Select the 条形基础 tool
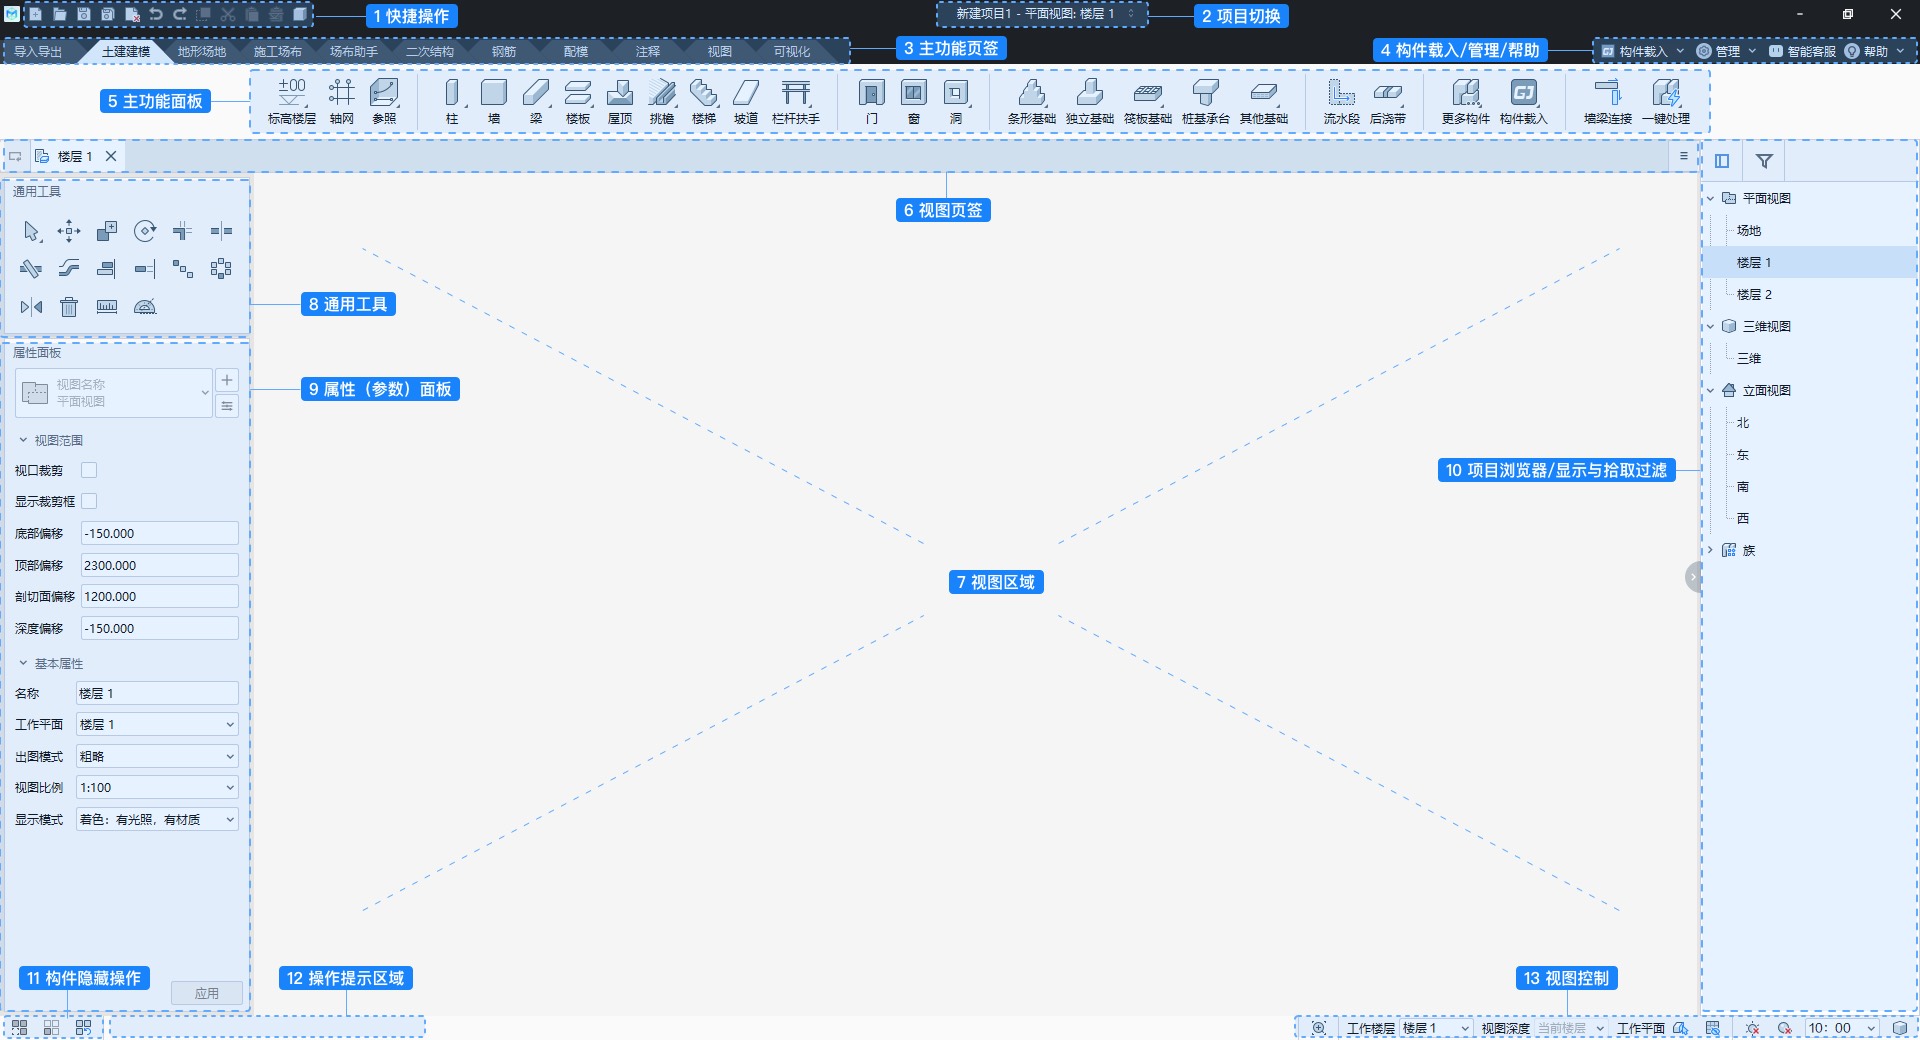The height and width of the screenshot is (1040, 1920). click(x=1032, y=101)
